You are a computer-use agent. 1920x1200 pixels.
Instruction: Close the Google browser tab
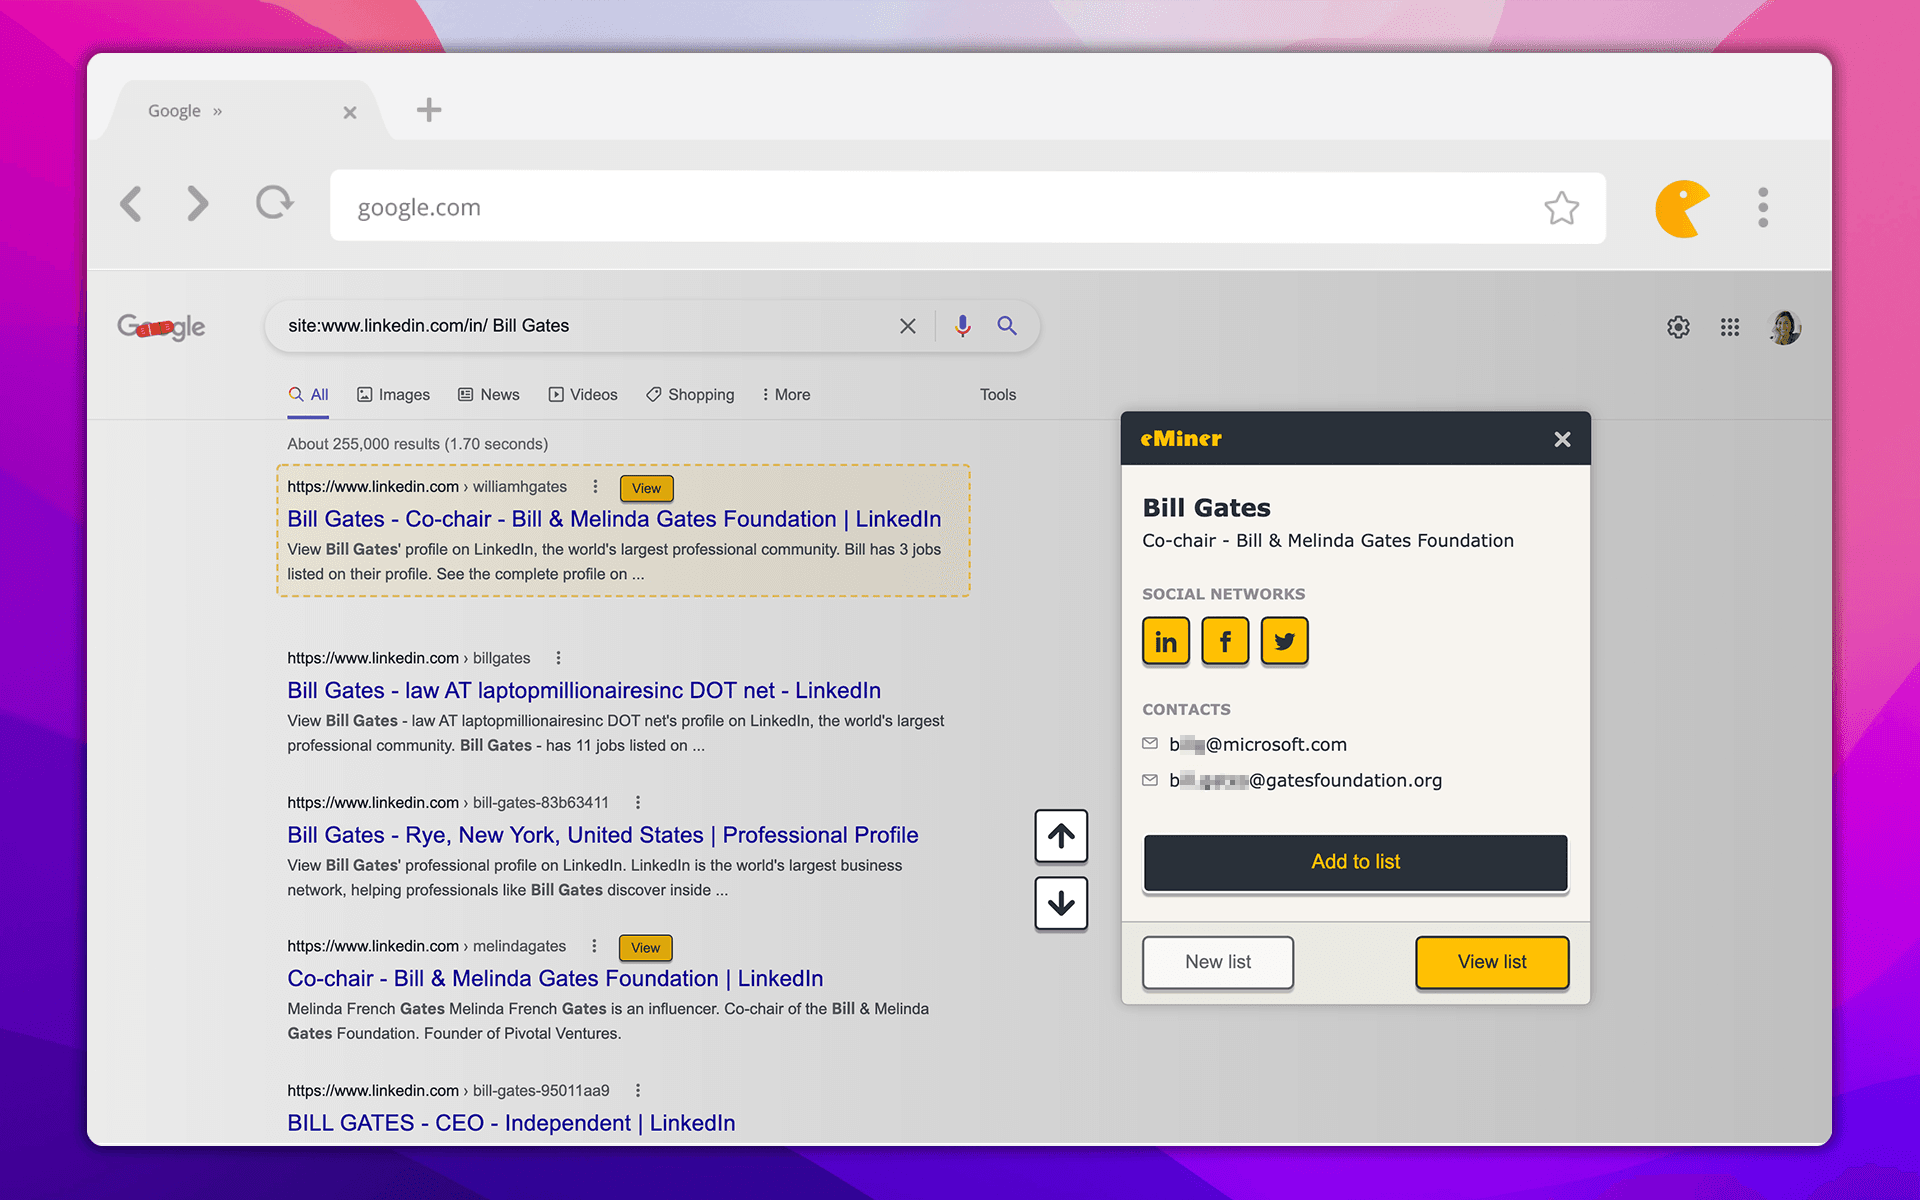coord(350,112)
